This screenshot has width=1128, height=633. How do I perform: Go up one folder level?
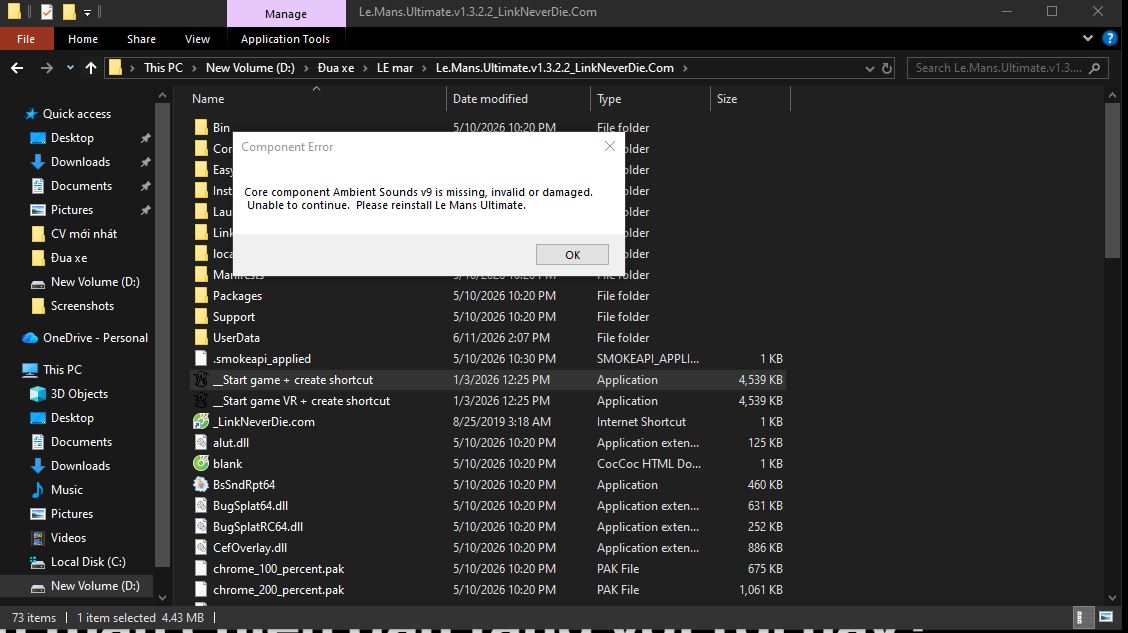coord(91,68)
